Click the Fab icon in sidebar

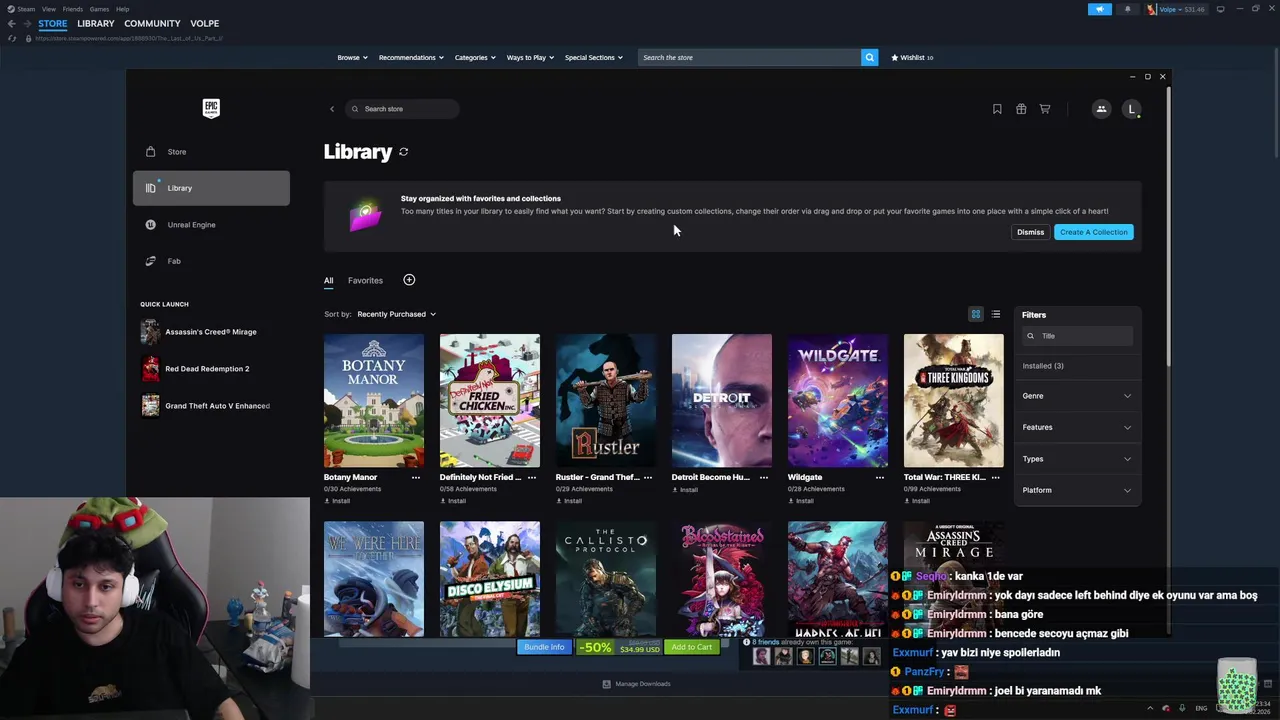[x=150, y=261]
